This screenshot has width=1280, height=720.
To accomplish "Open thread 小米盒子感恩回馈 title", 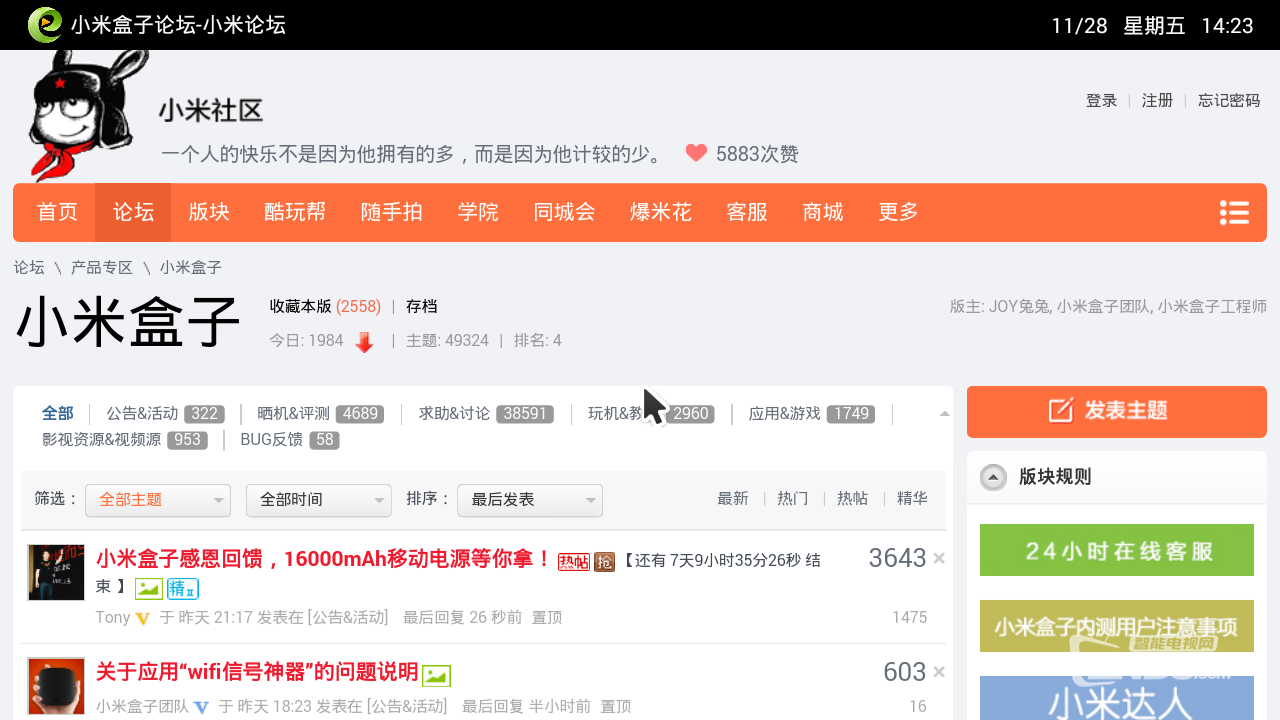I will pyautogui.click(x=324, y=558).
